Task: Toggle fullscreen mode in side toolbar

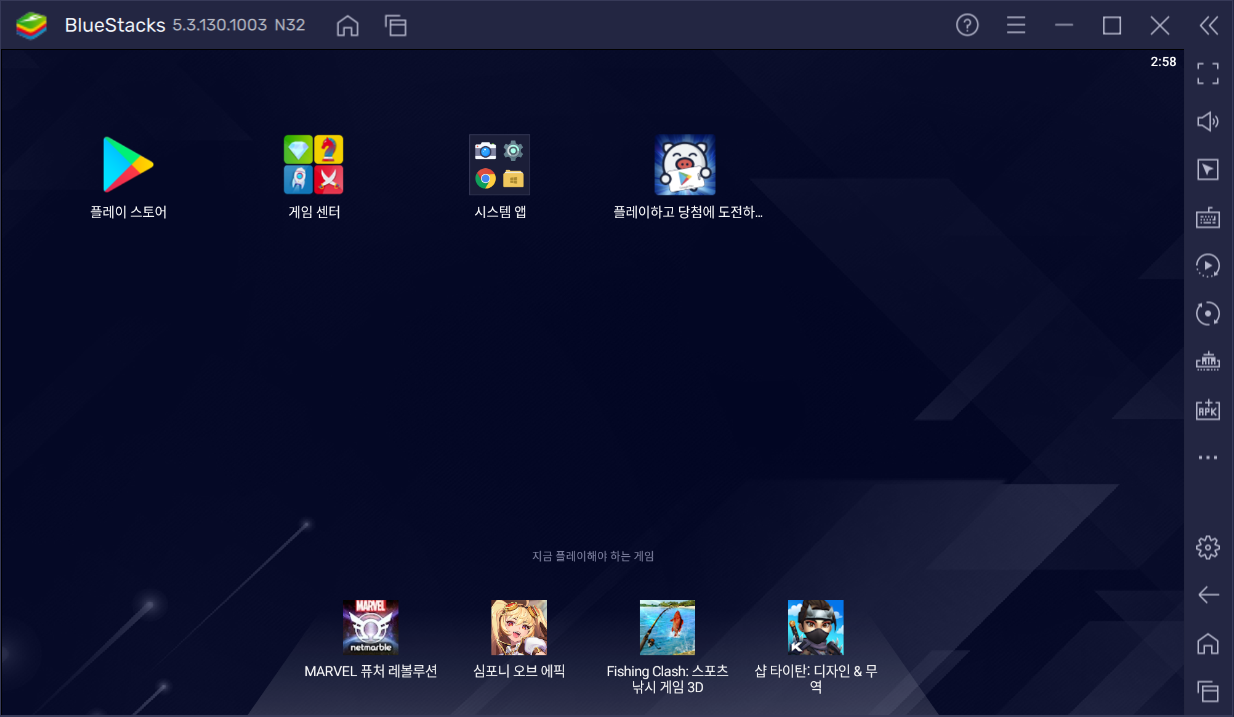Action: pyautogui.click(x=1208, y=73)
